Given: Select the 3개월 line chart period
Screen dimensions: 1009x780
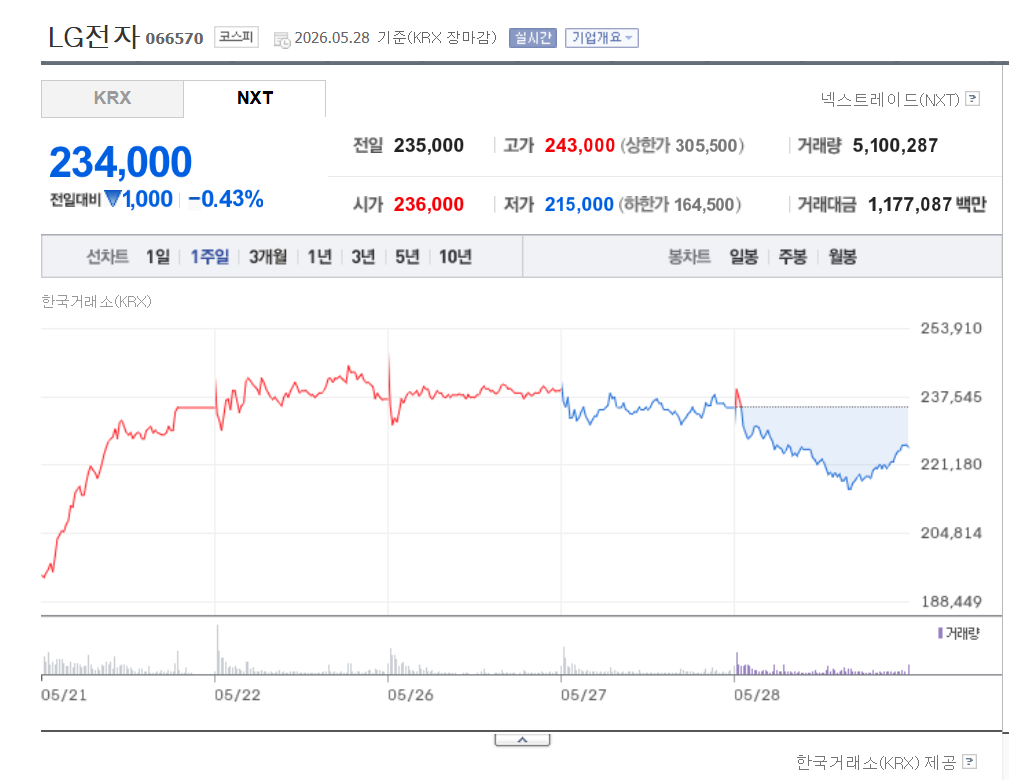Looking at the screenshot, I should point(268,257).
